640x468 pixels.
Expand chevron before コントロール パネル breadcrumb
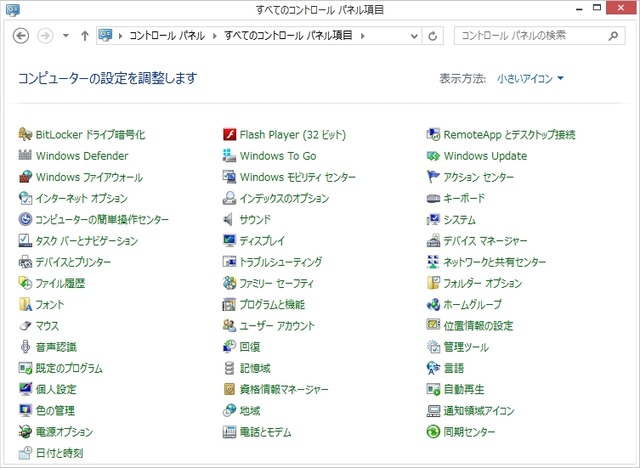(120, 36)
